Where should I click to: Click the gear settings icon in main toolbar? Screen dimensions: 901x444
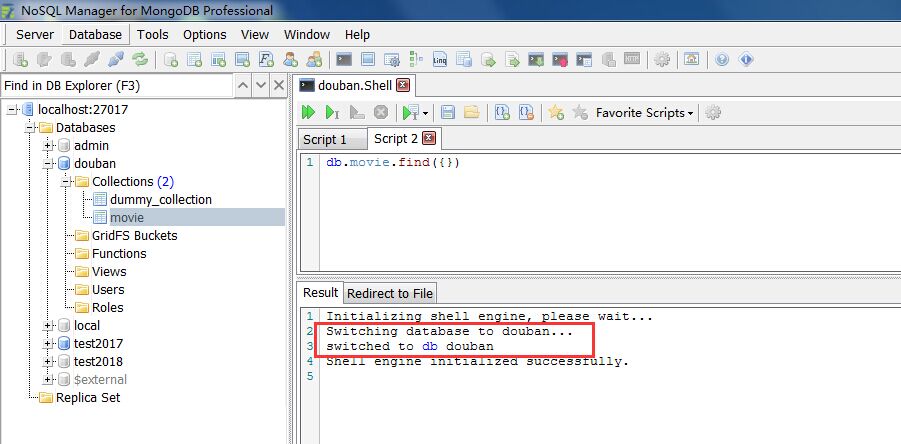[662, 59]
